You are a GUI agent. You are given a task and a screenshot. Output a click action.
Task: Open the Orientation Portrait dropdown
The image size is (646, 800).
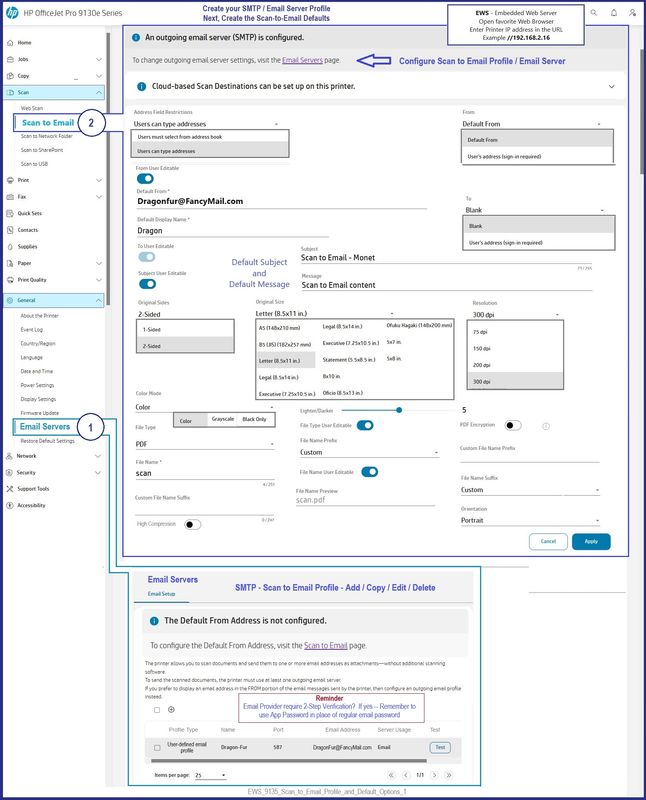coord(530,520)
